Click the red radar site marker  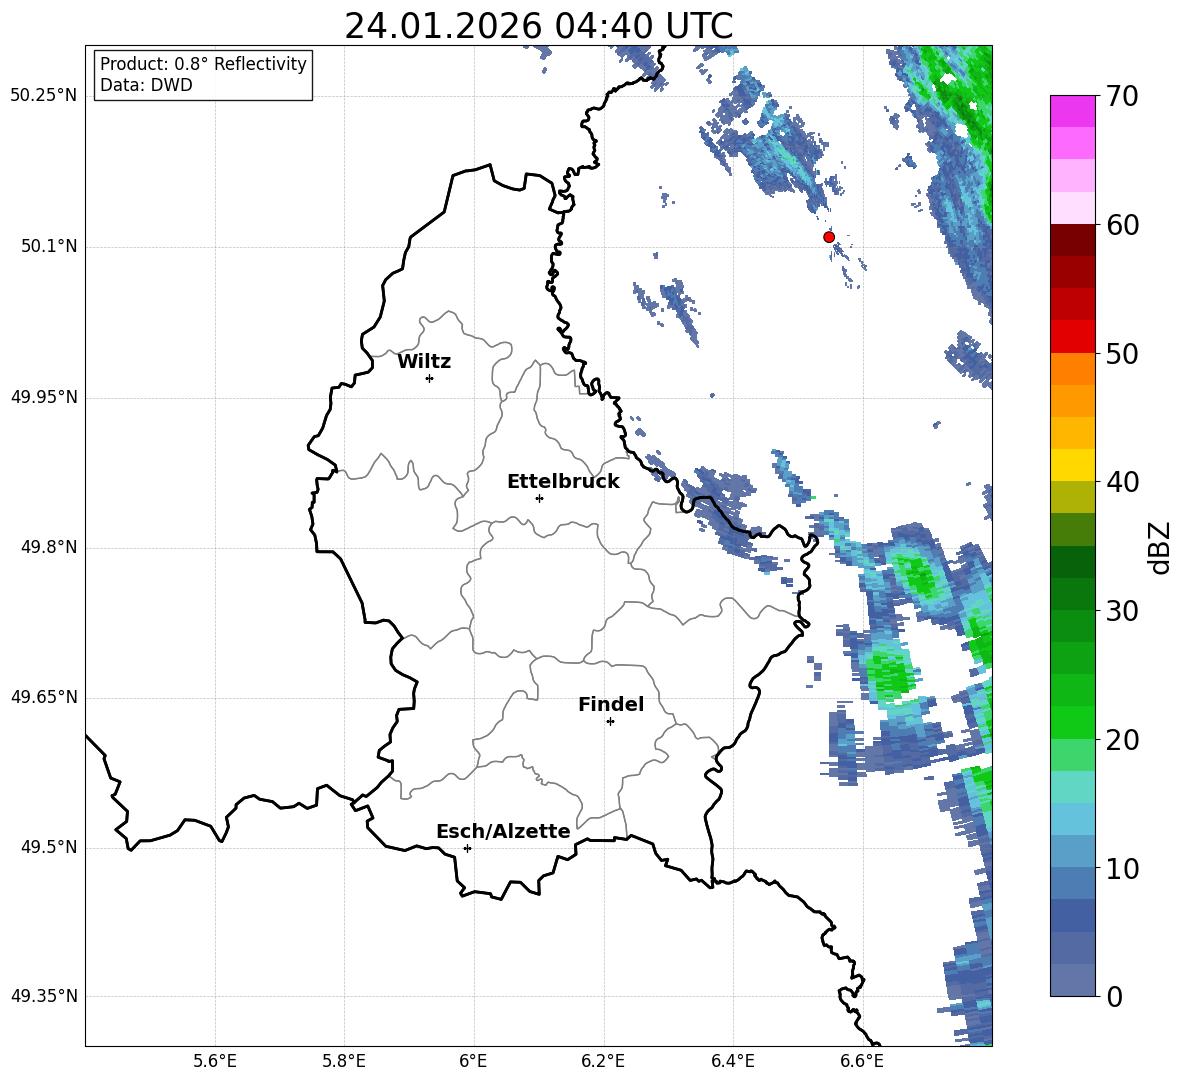(x=828, y=237)
